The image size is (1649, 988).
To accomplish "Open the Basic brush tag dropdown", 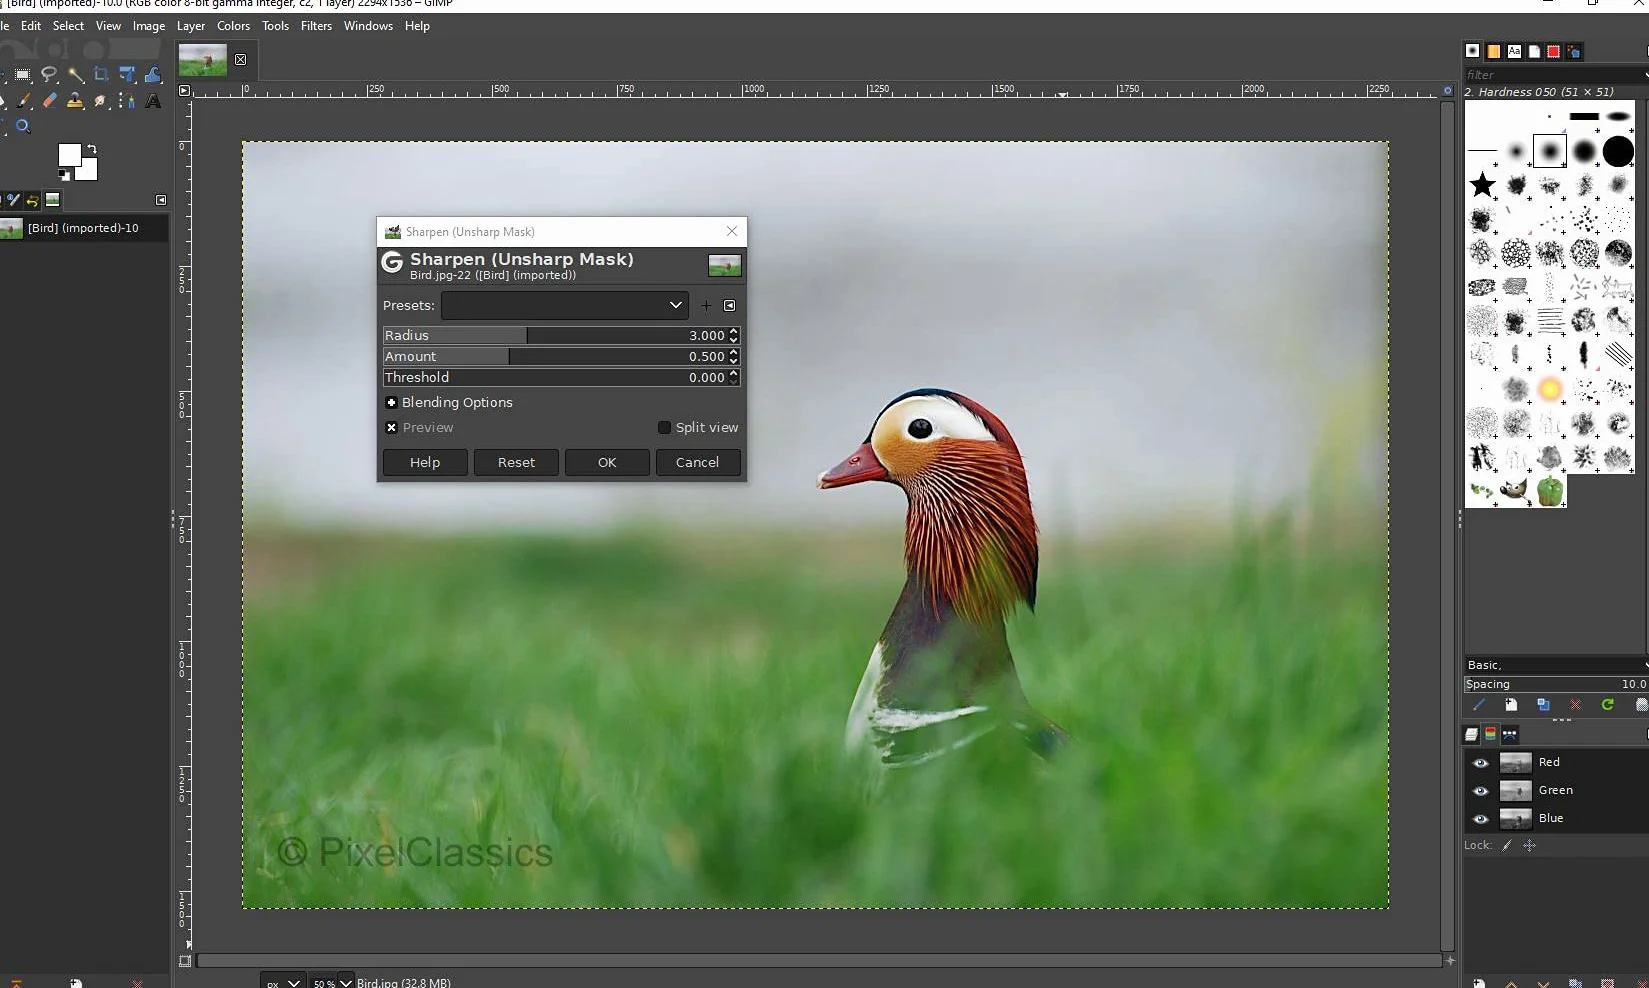I will (1556, 665).
